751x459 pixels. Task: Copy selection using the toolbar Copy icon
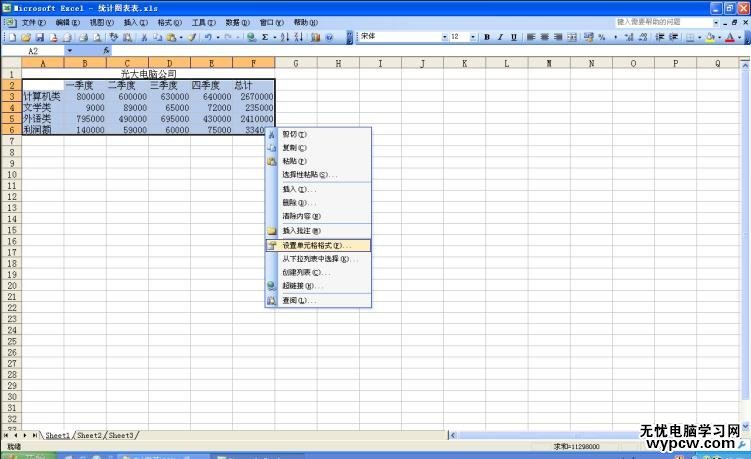157,37
